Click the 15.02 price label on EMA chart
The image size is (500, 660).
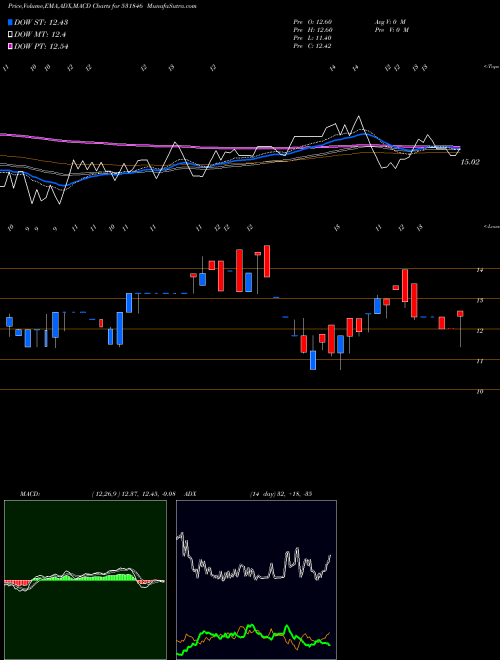click(470, 162)
